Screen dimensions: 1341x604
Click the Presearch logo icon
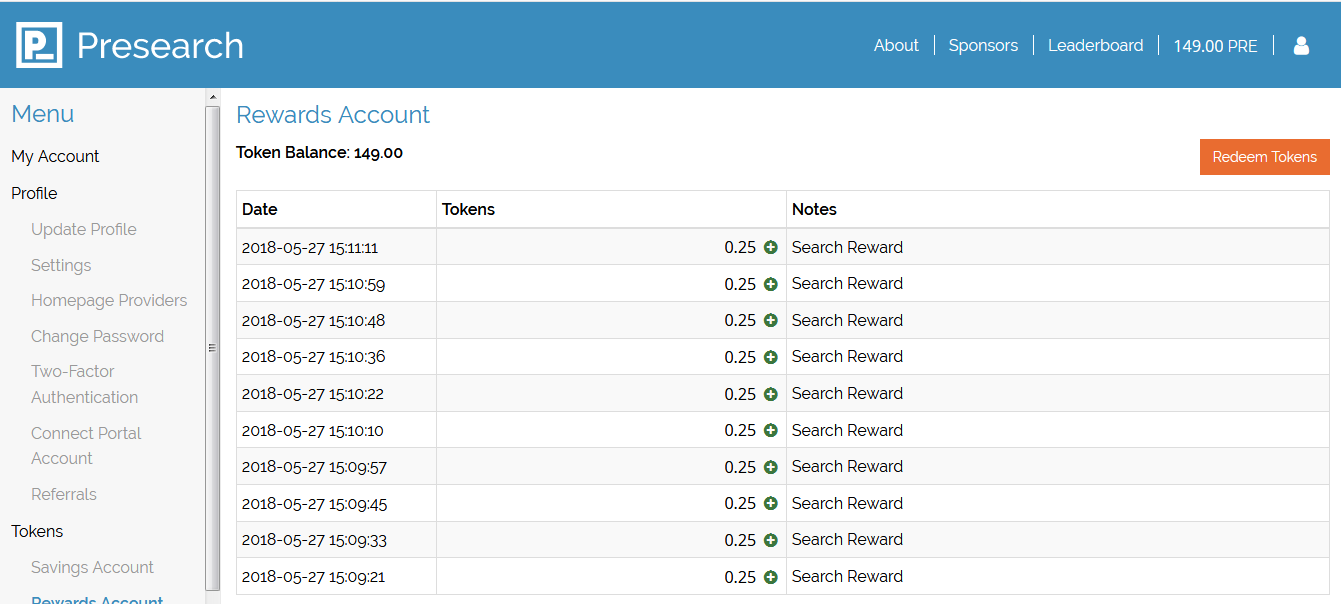tap(39, 45)
